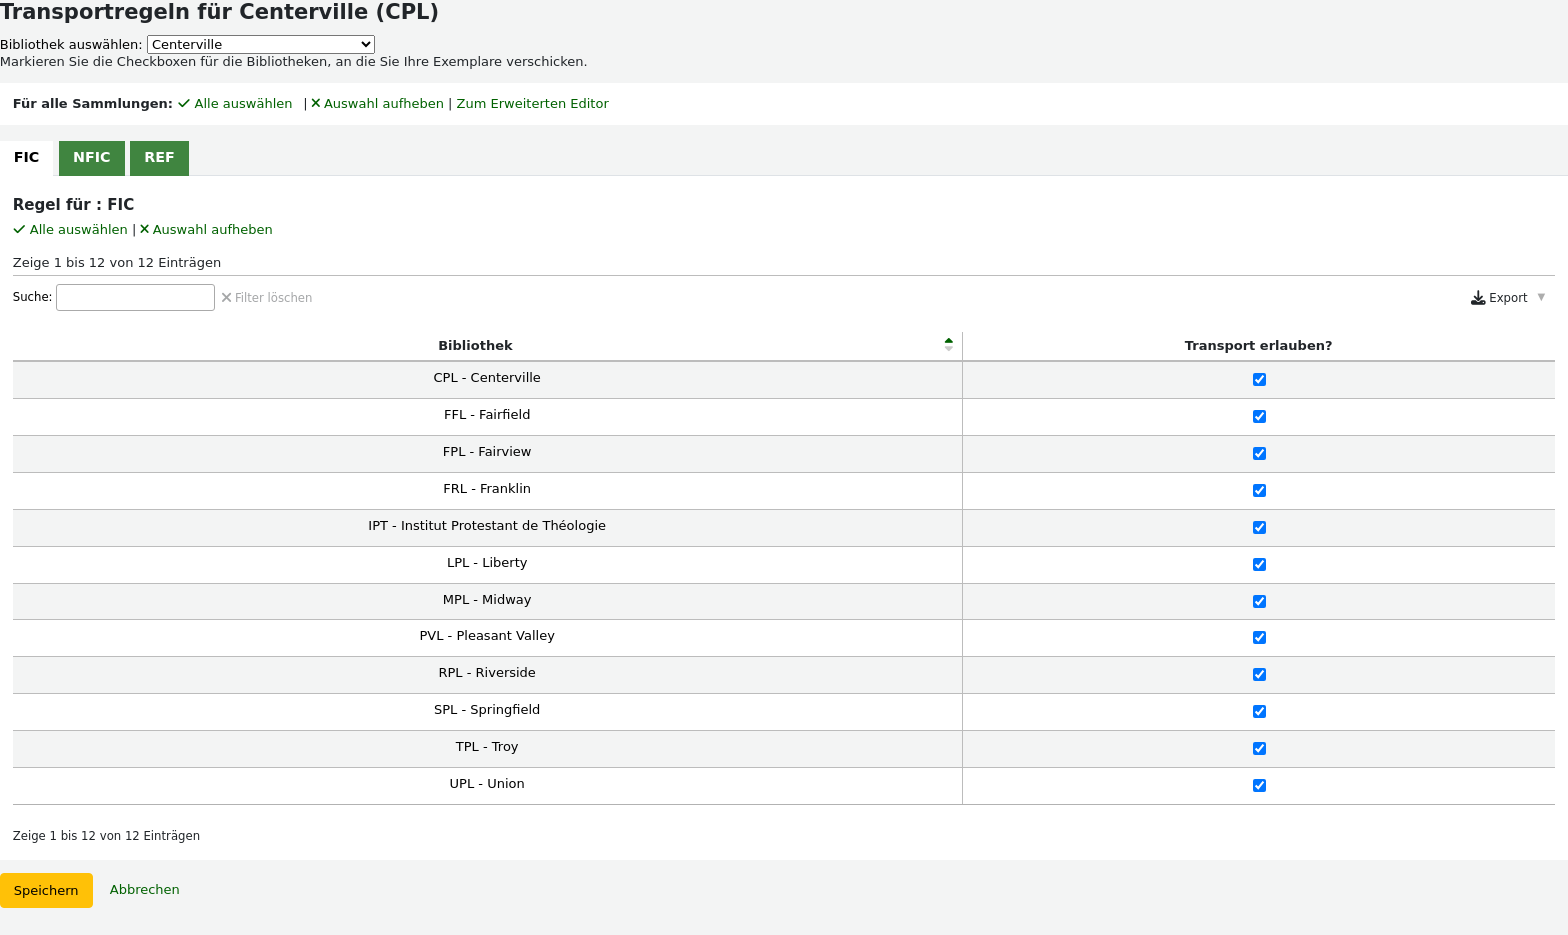The width and height of the screenshot is (1568, 935).
Task: Switch to the NFIC tab
Action: [92, 158]
